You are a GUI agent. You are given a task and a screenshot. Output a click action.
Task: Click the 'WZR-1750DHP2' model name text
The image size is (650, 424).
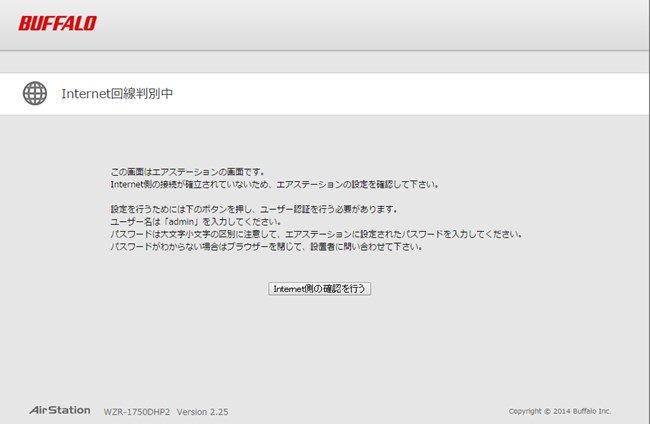tap(137, 412)
